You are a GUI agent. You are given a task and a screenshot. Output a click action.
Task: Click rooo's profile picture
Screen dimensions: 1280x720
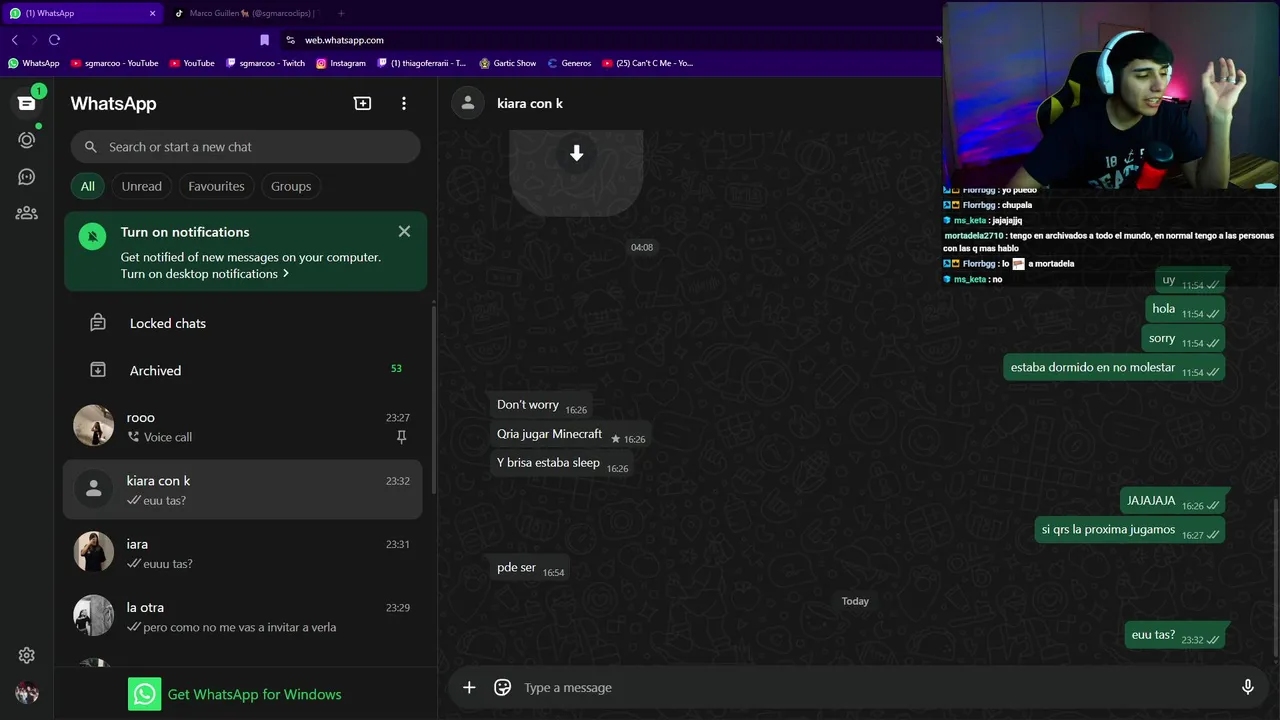click(94, 426)
